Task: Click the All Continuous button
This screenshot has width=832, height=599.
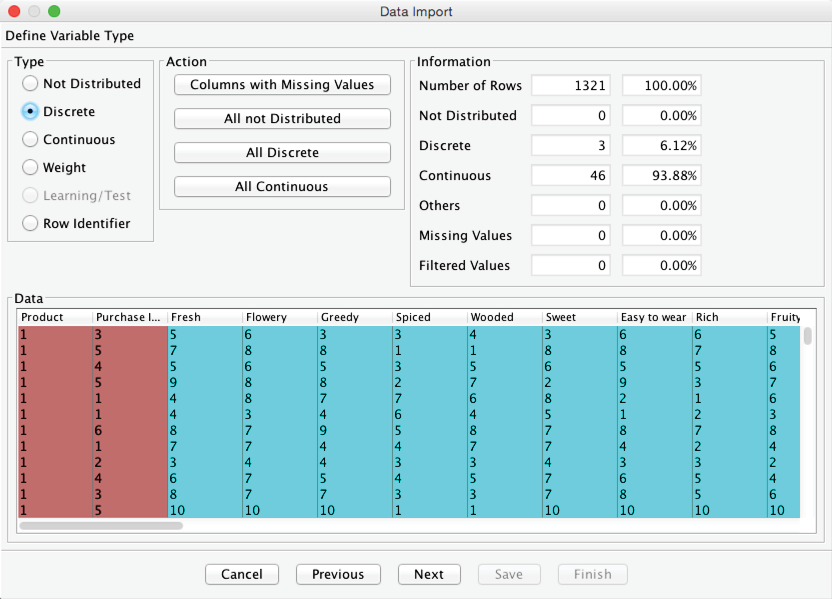Action: (282, 187)
